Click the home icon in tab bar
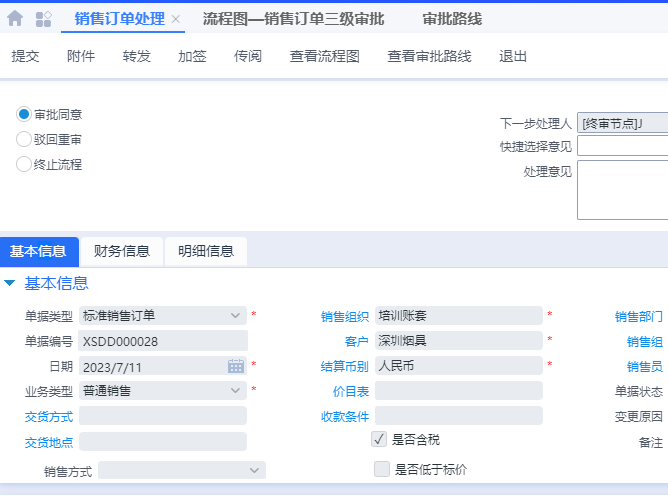The height and width of the screenshot is (496, 668). tap(15, 19)
